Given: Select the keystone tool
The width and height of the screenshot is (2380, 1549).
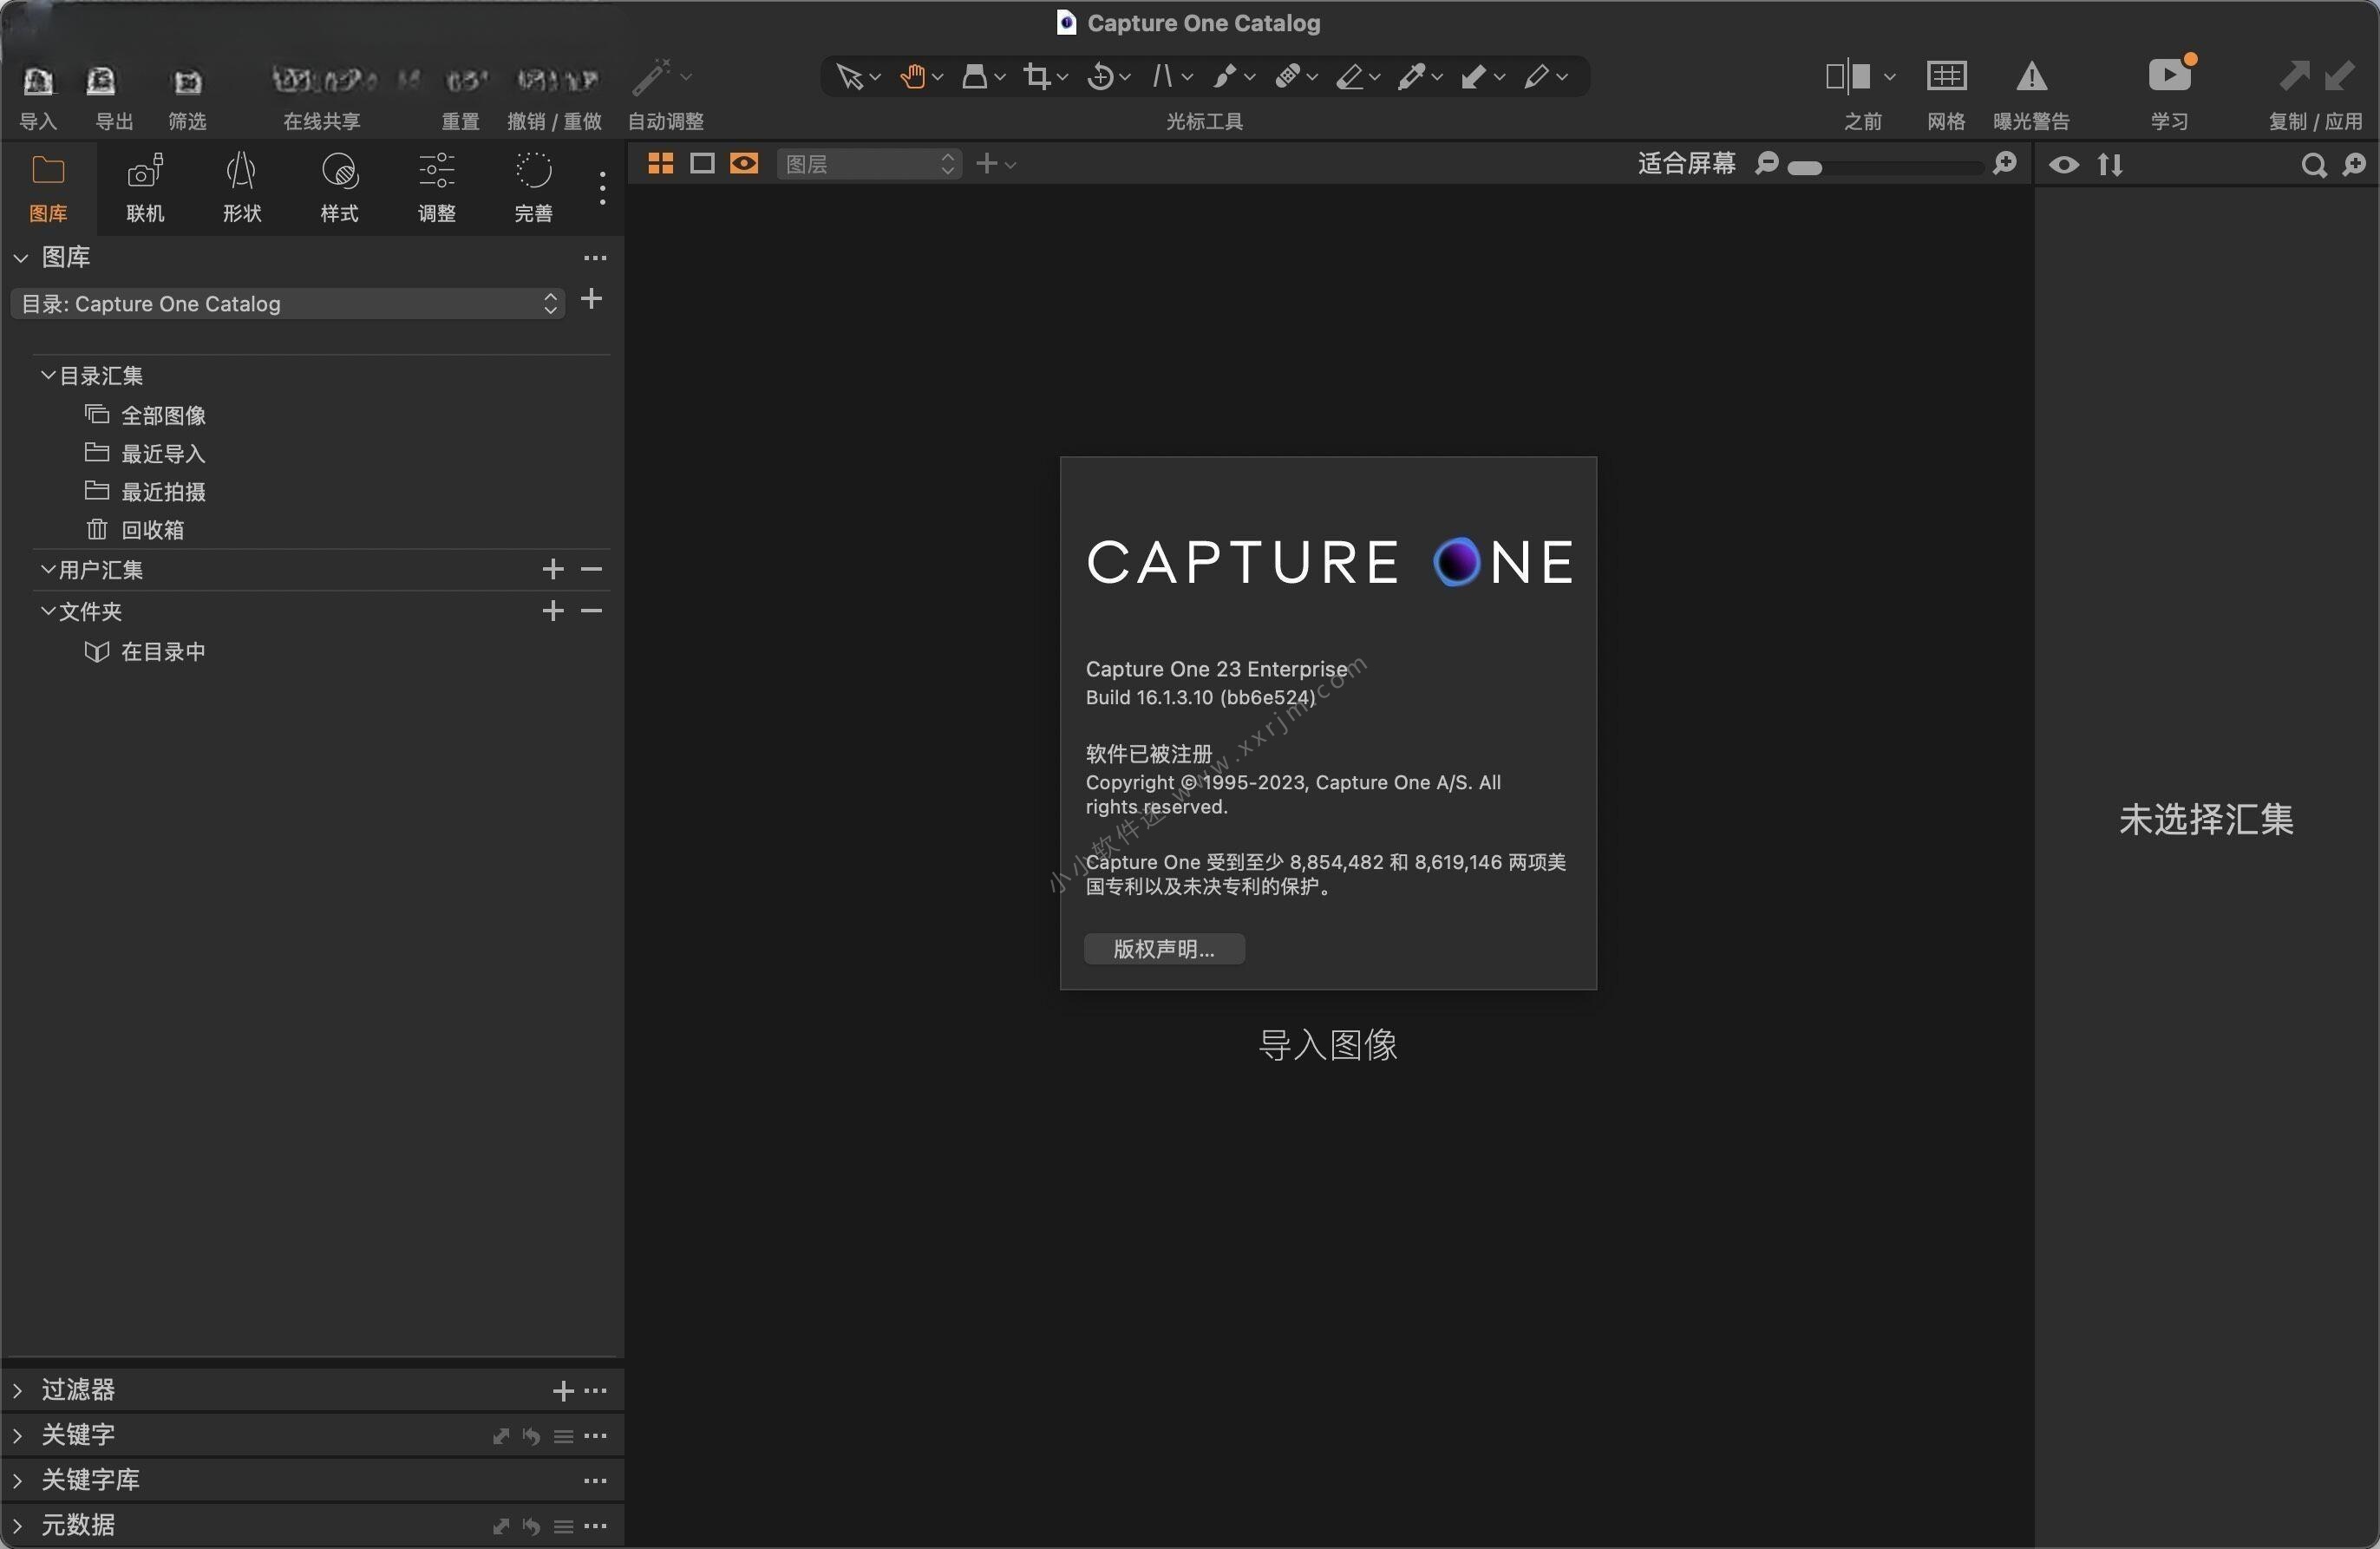Looking at the screenshot, I should click(x=1162, y=77).
